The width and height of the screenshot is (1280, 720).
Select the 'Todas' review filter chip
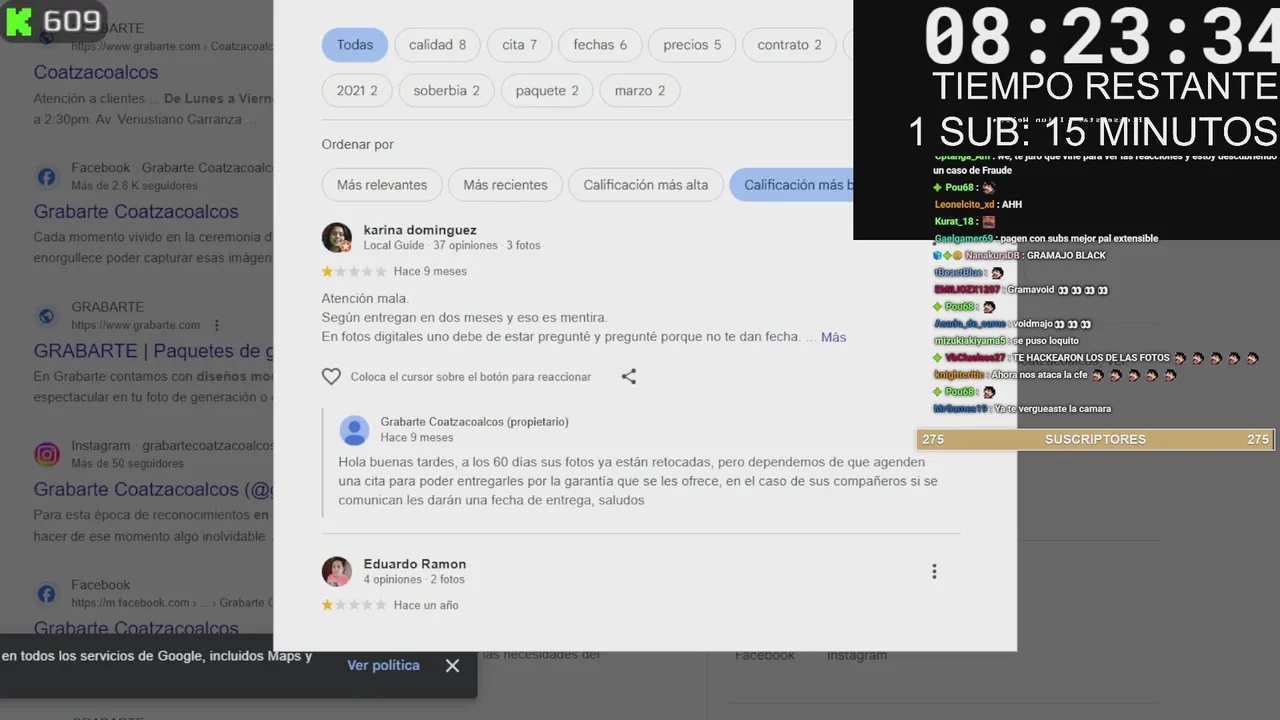[355, 45]
